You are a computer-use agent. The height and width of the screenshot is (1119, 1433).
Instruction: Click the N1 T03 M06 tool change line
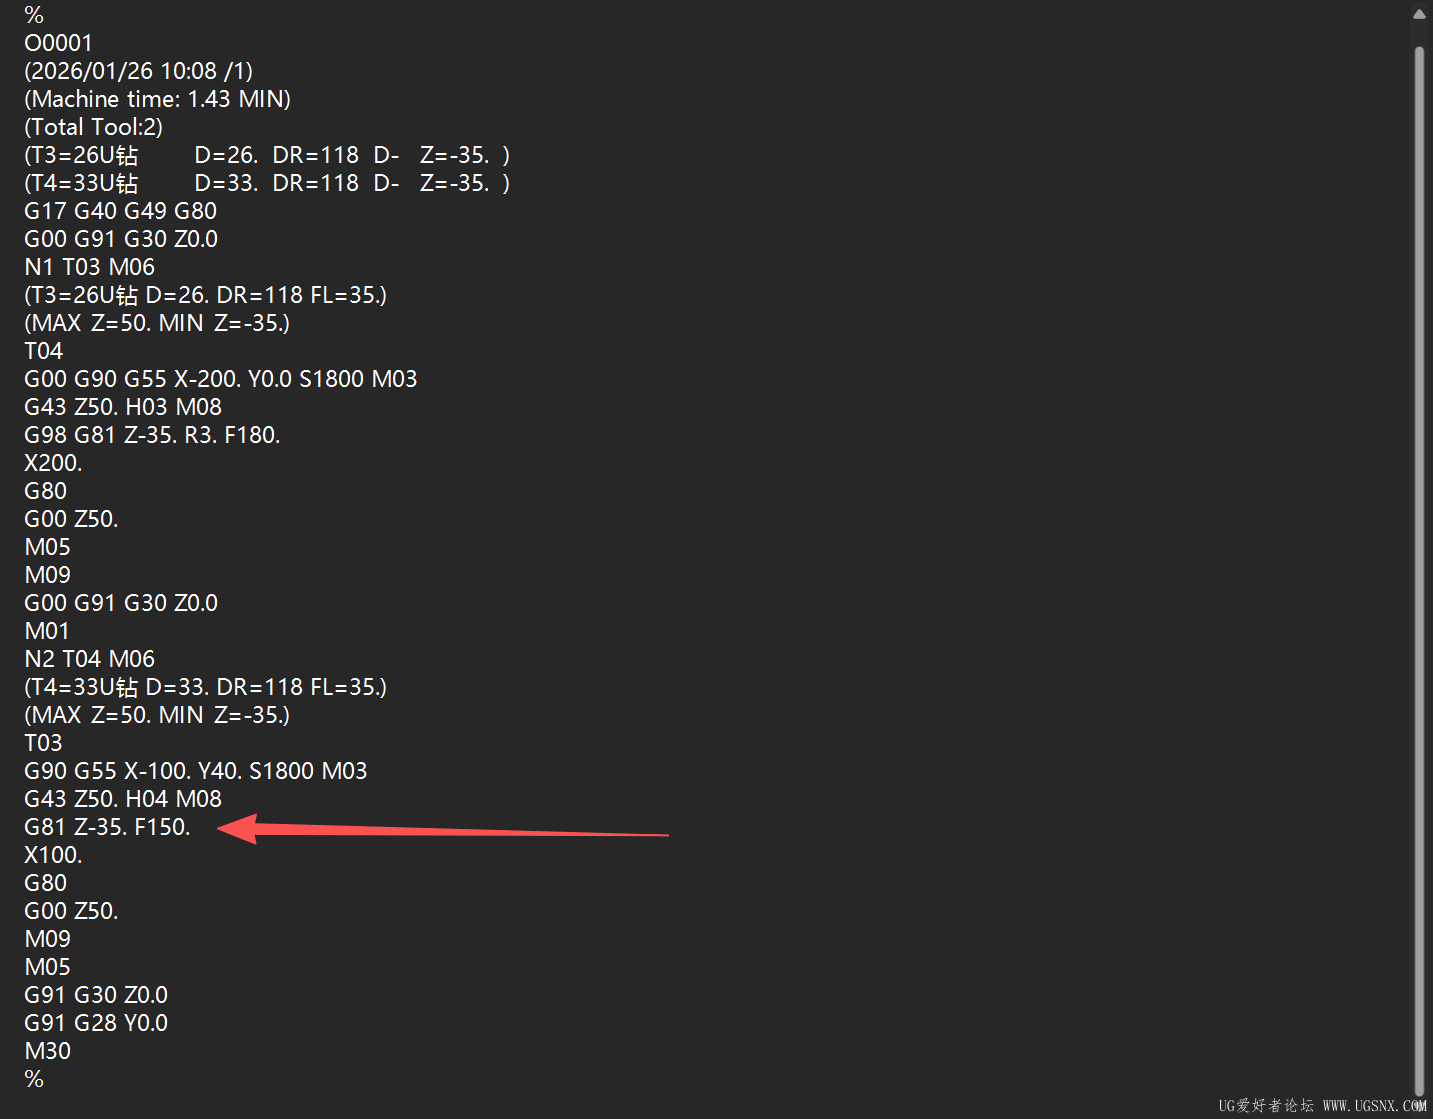[89, 267]
